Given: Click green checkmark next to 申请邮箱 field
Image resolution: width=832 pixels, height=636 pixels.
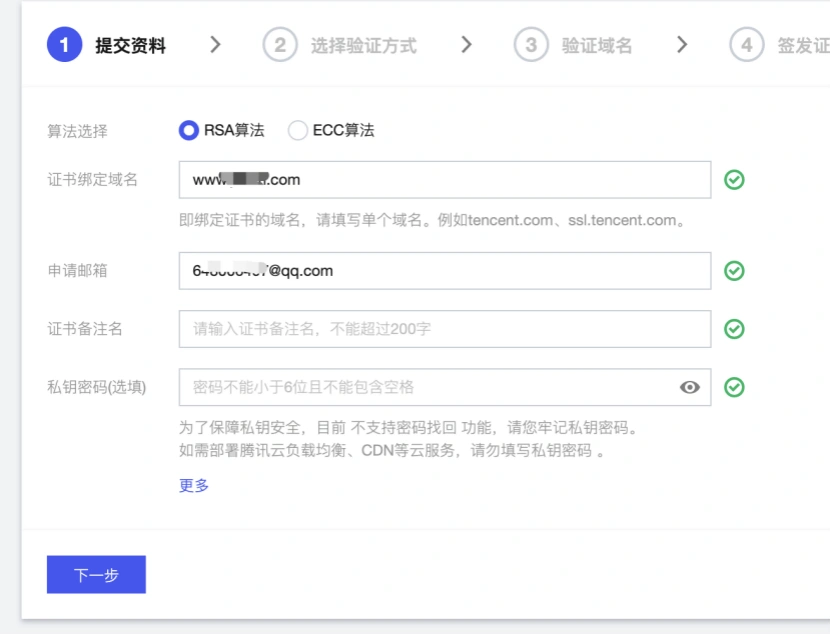Looking at the screenshot, I should [734, 271].
